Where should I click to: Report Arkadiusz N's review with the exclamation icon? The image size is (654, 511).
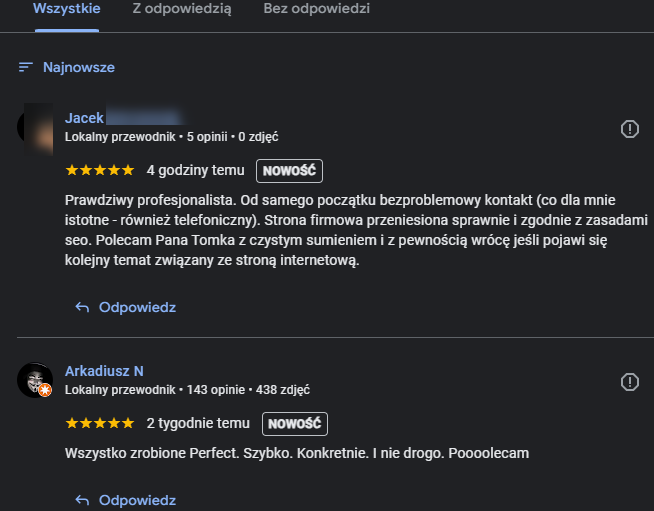[629, 382]
